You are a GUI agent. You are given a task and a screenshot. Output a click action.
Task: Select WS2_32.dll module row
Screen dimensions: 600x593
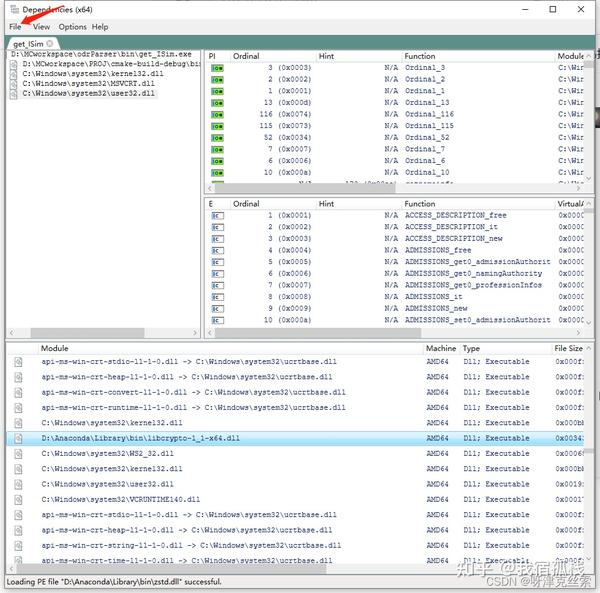click(295, 454)
